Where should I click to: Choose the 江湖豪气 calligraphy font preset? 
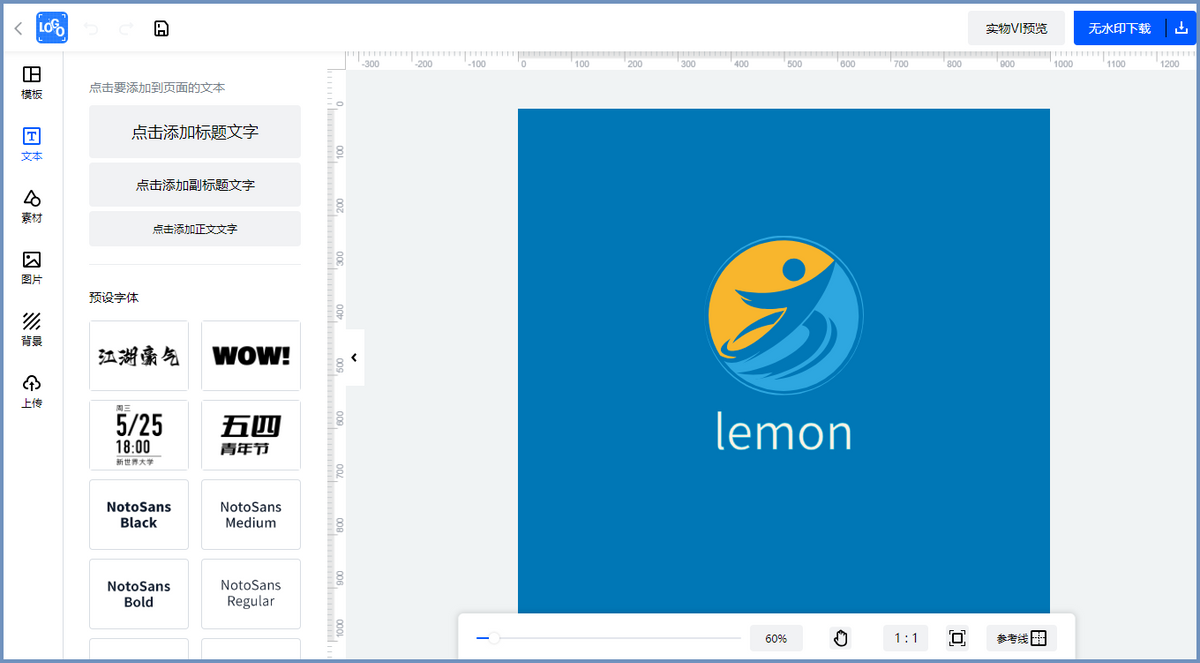click(x=139, y=356)
